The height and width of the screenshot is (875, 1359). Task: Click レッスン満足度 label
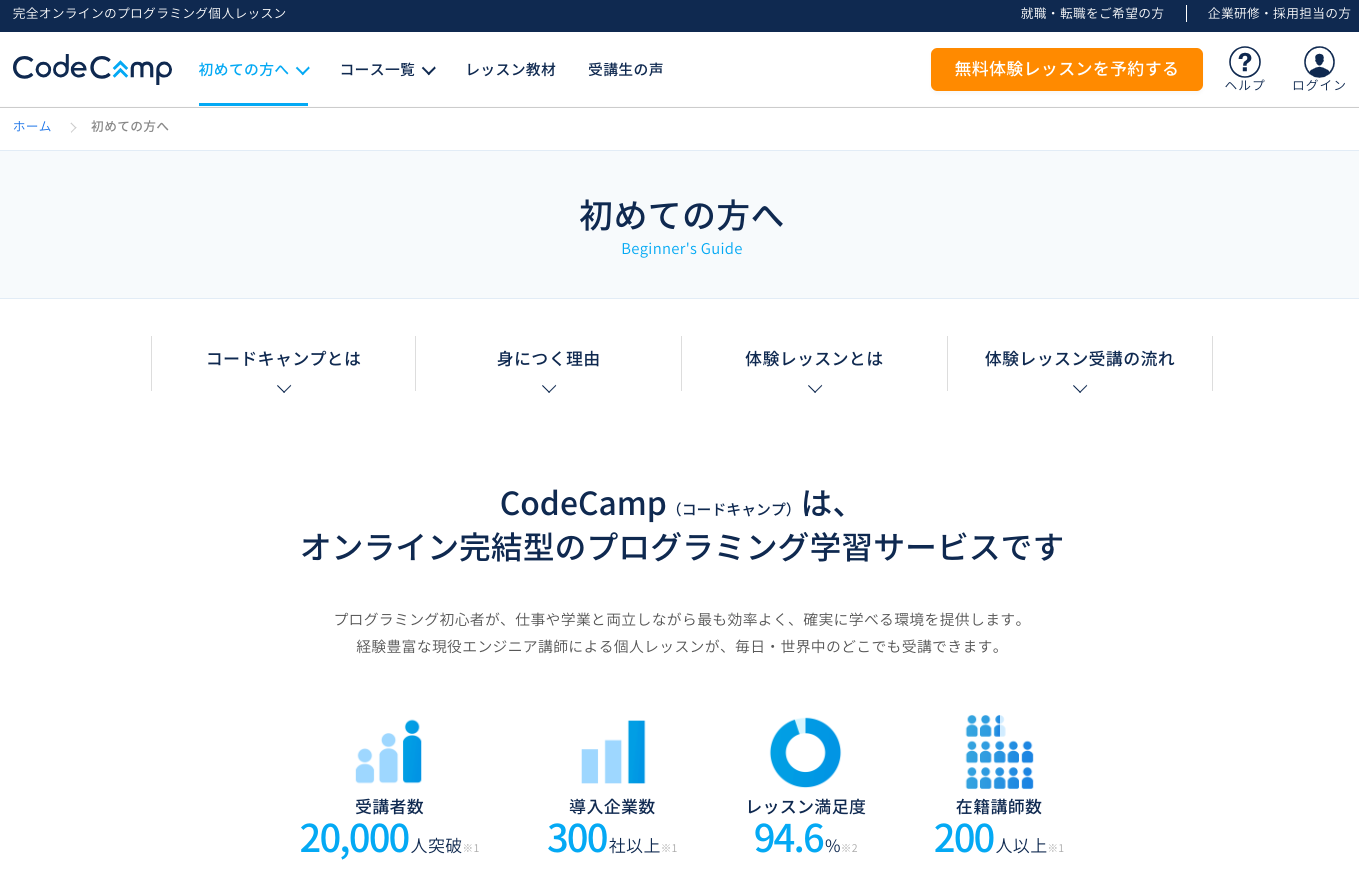coord(806,807)
